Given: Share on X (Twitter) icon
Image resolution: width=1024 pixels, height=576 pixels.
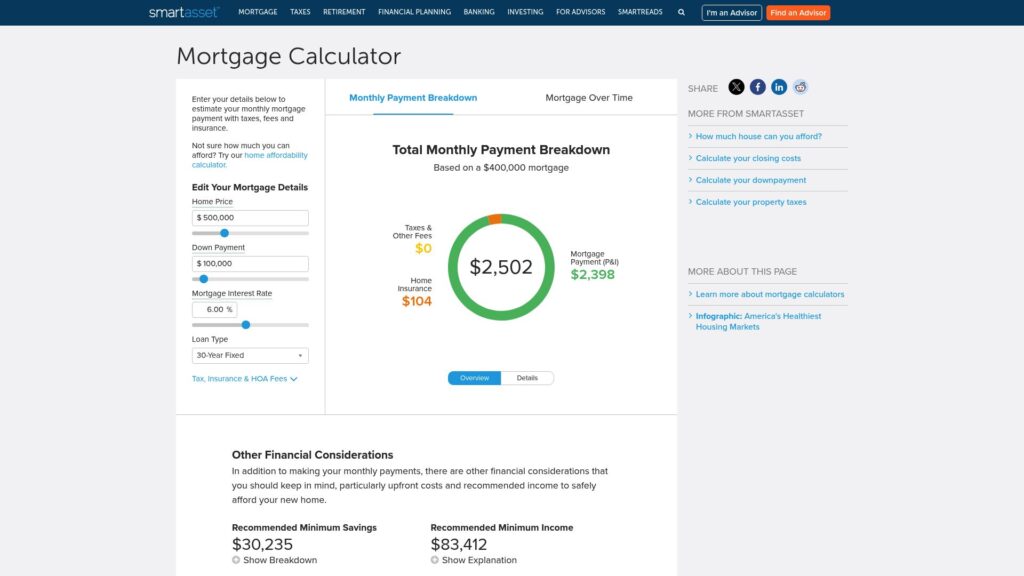Looking at the screenshot, I should pyautogui.click(x=736, y=87).
